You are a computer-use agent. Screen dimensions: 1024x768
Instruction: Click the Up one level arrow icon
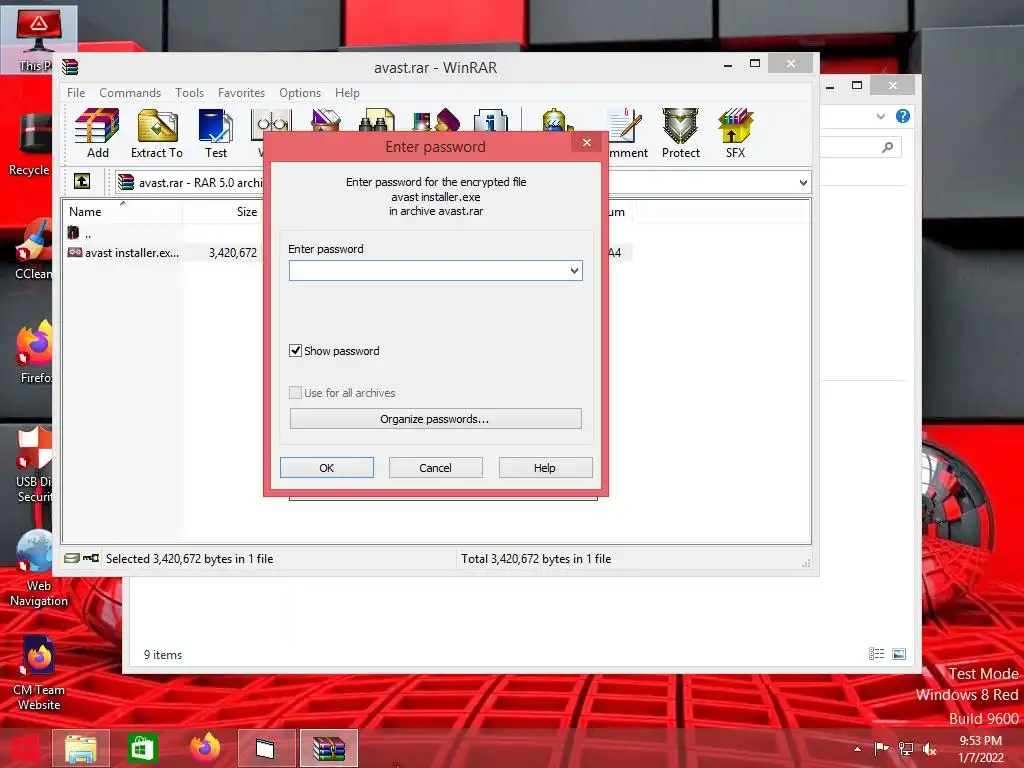[x=82, y=181]
